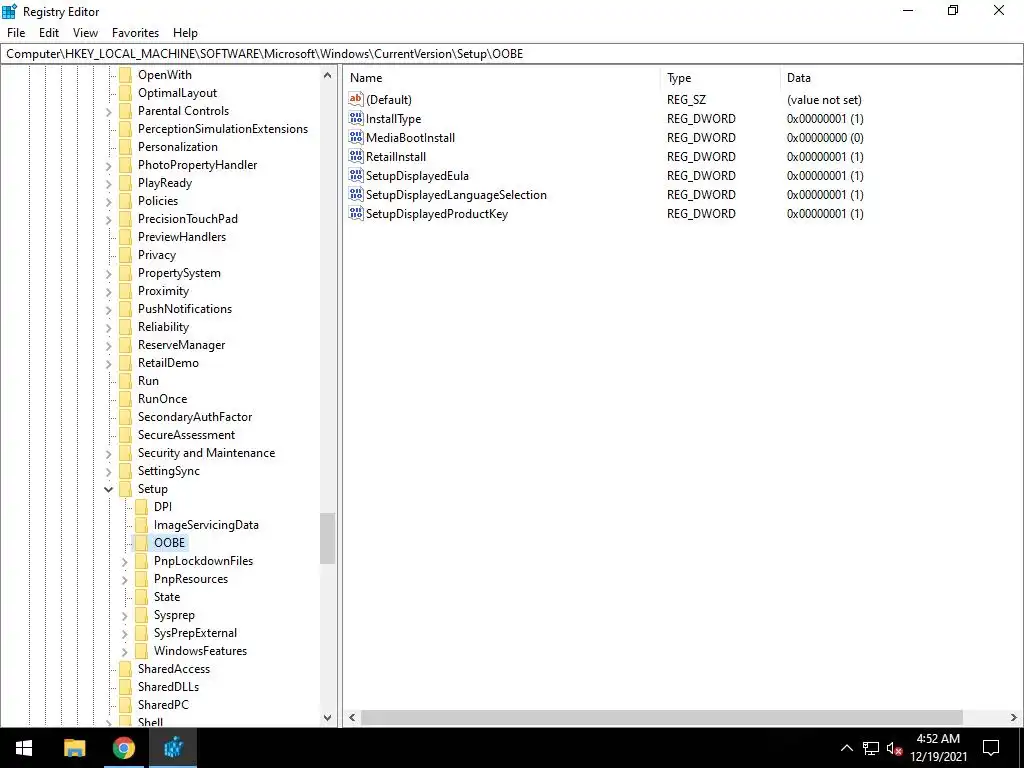
Task: Open the File menu
Action: (16, 33)
